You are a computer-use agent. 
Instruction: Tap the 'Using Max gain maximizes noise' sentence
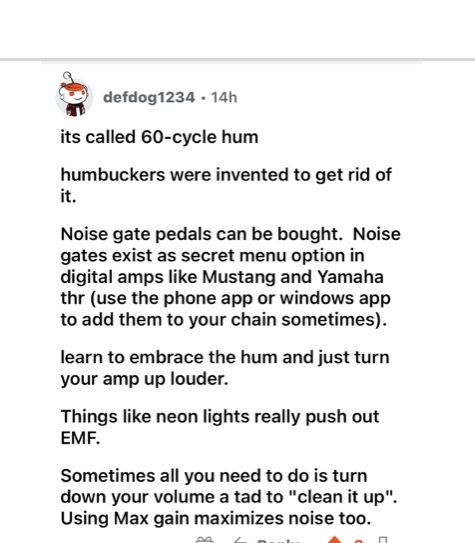click(x=216, y=518)
